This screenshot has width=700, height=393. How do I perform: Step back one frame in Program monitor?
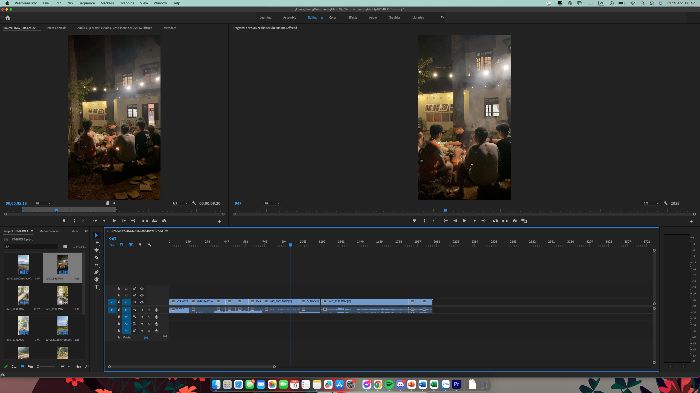pyautogui.click(x=455, y=221)
